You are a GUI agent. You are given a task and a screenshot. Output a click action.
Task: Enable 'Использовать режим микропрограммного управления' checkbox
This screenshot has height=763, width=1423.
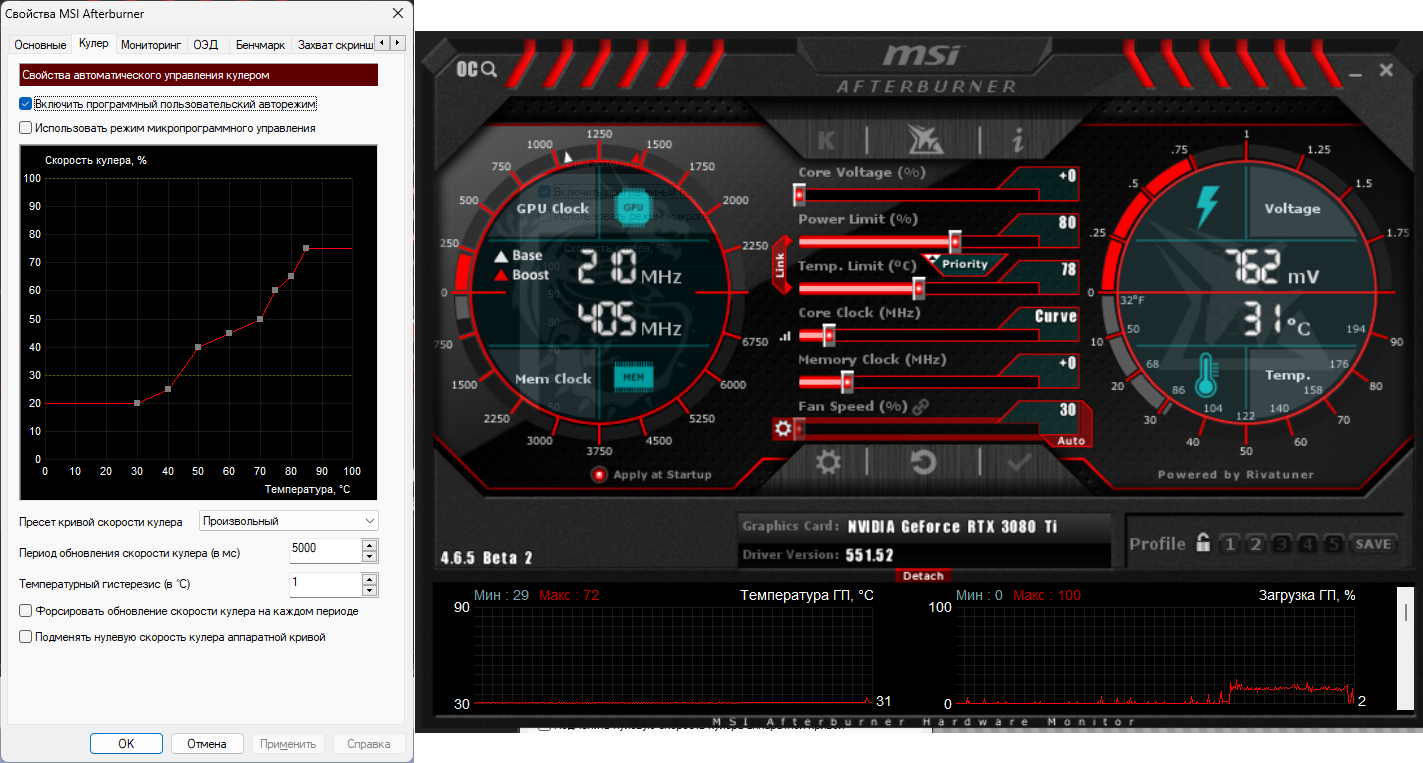tap(26, 128)
